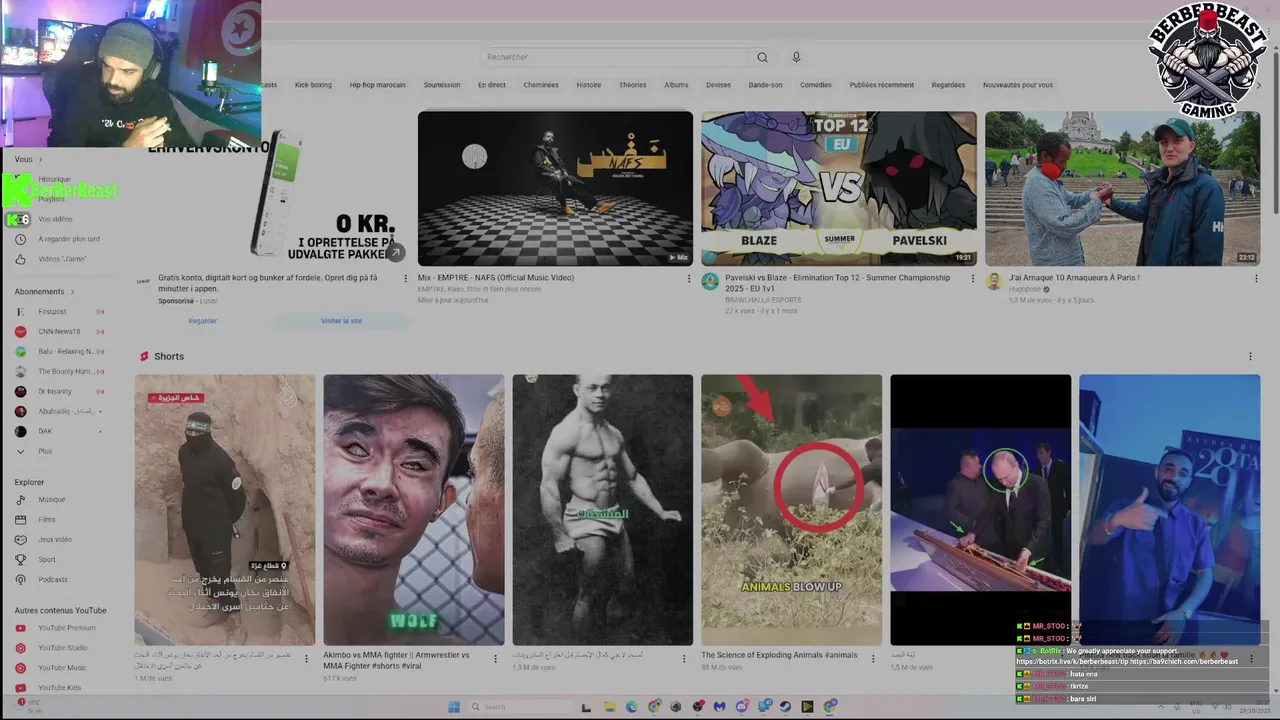Select the Histoire filter chip
This screenshot has width=1280, height=720.
589,85
